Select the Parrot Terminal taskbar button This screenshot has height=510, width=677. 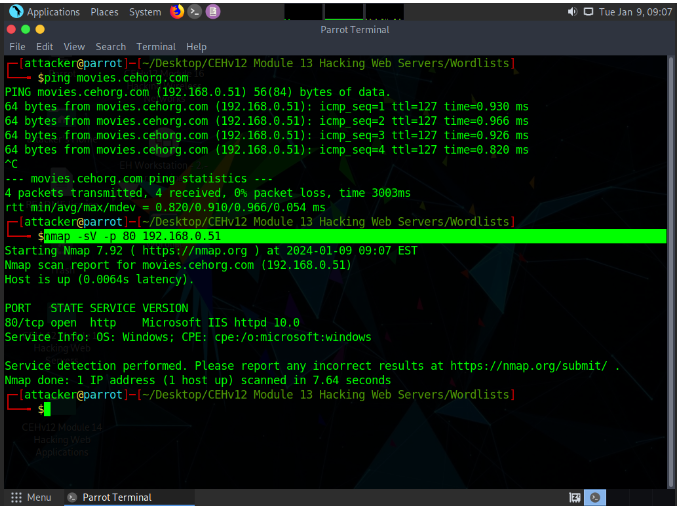coord(110,497)
